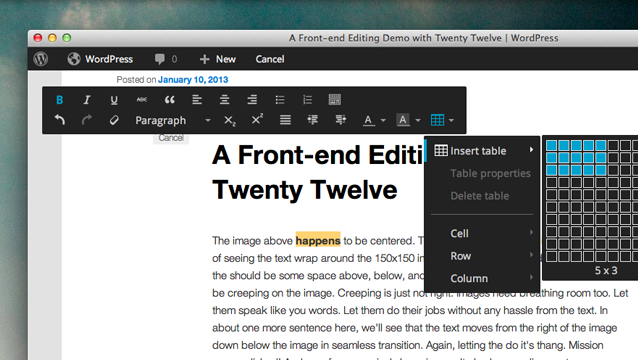Screen dimensions: 638x360
Task: Choose the Insert table menu item
Action: 482,151
